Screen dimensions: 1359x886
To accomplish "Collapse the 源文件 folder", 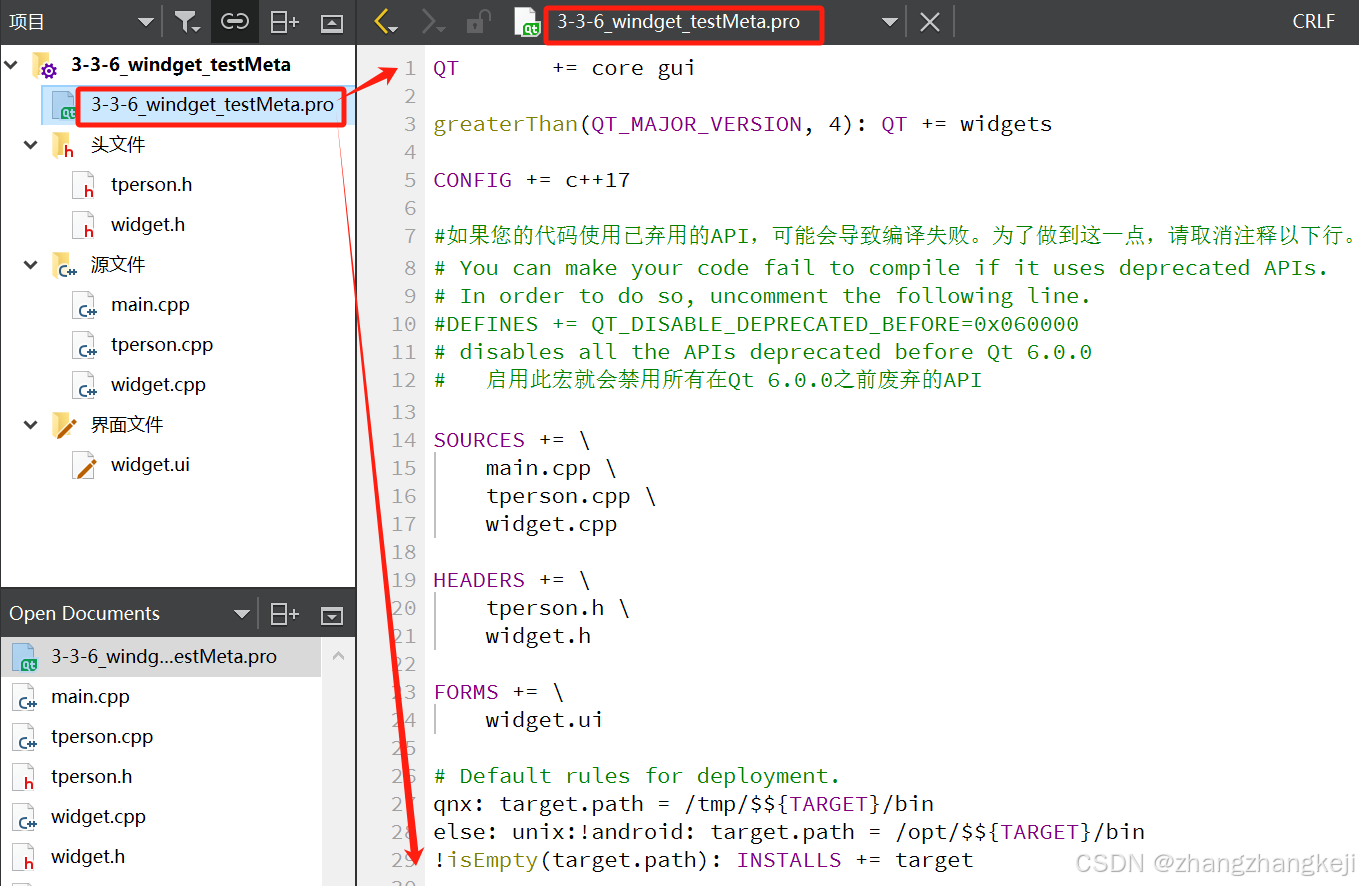I will coord(32,265).
